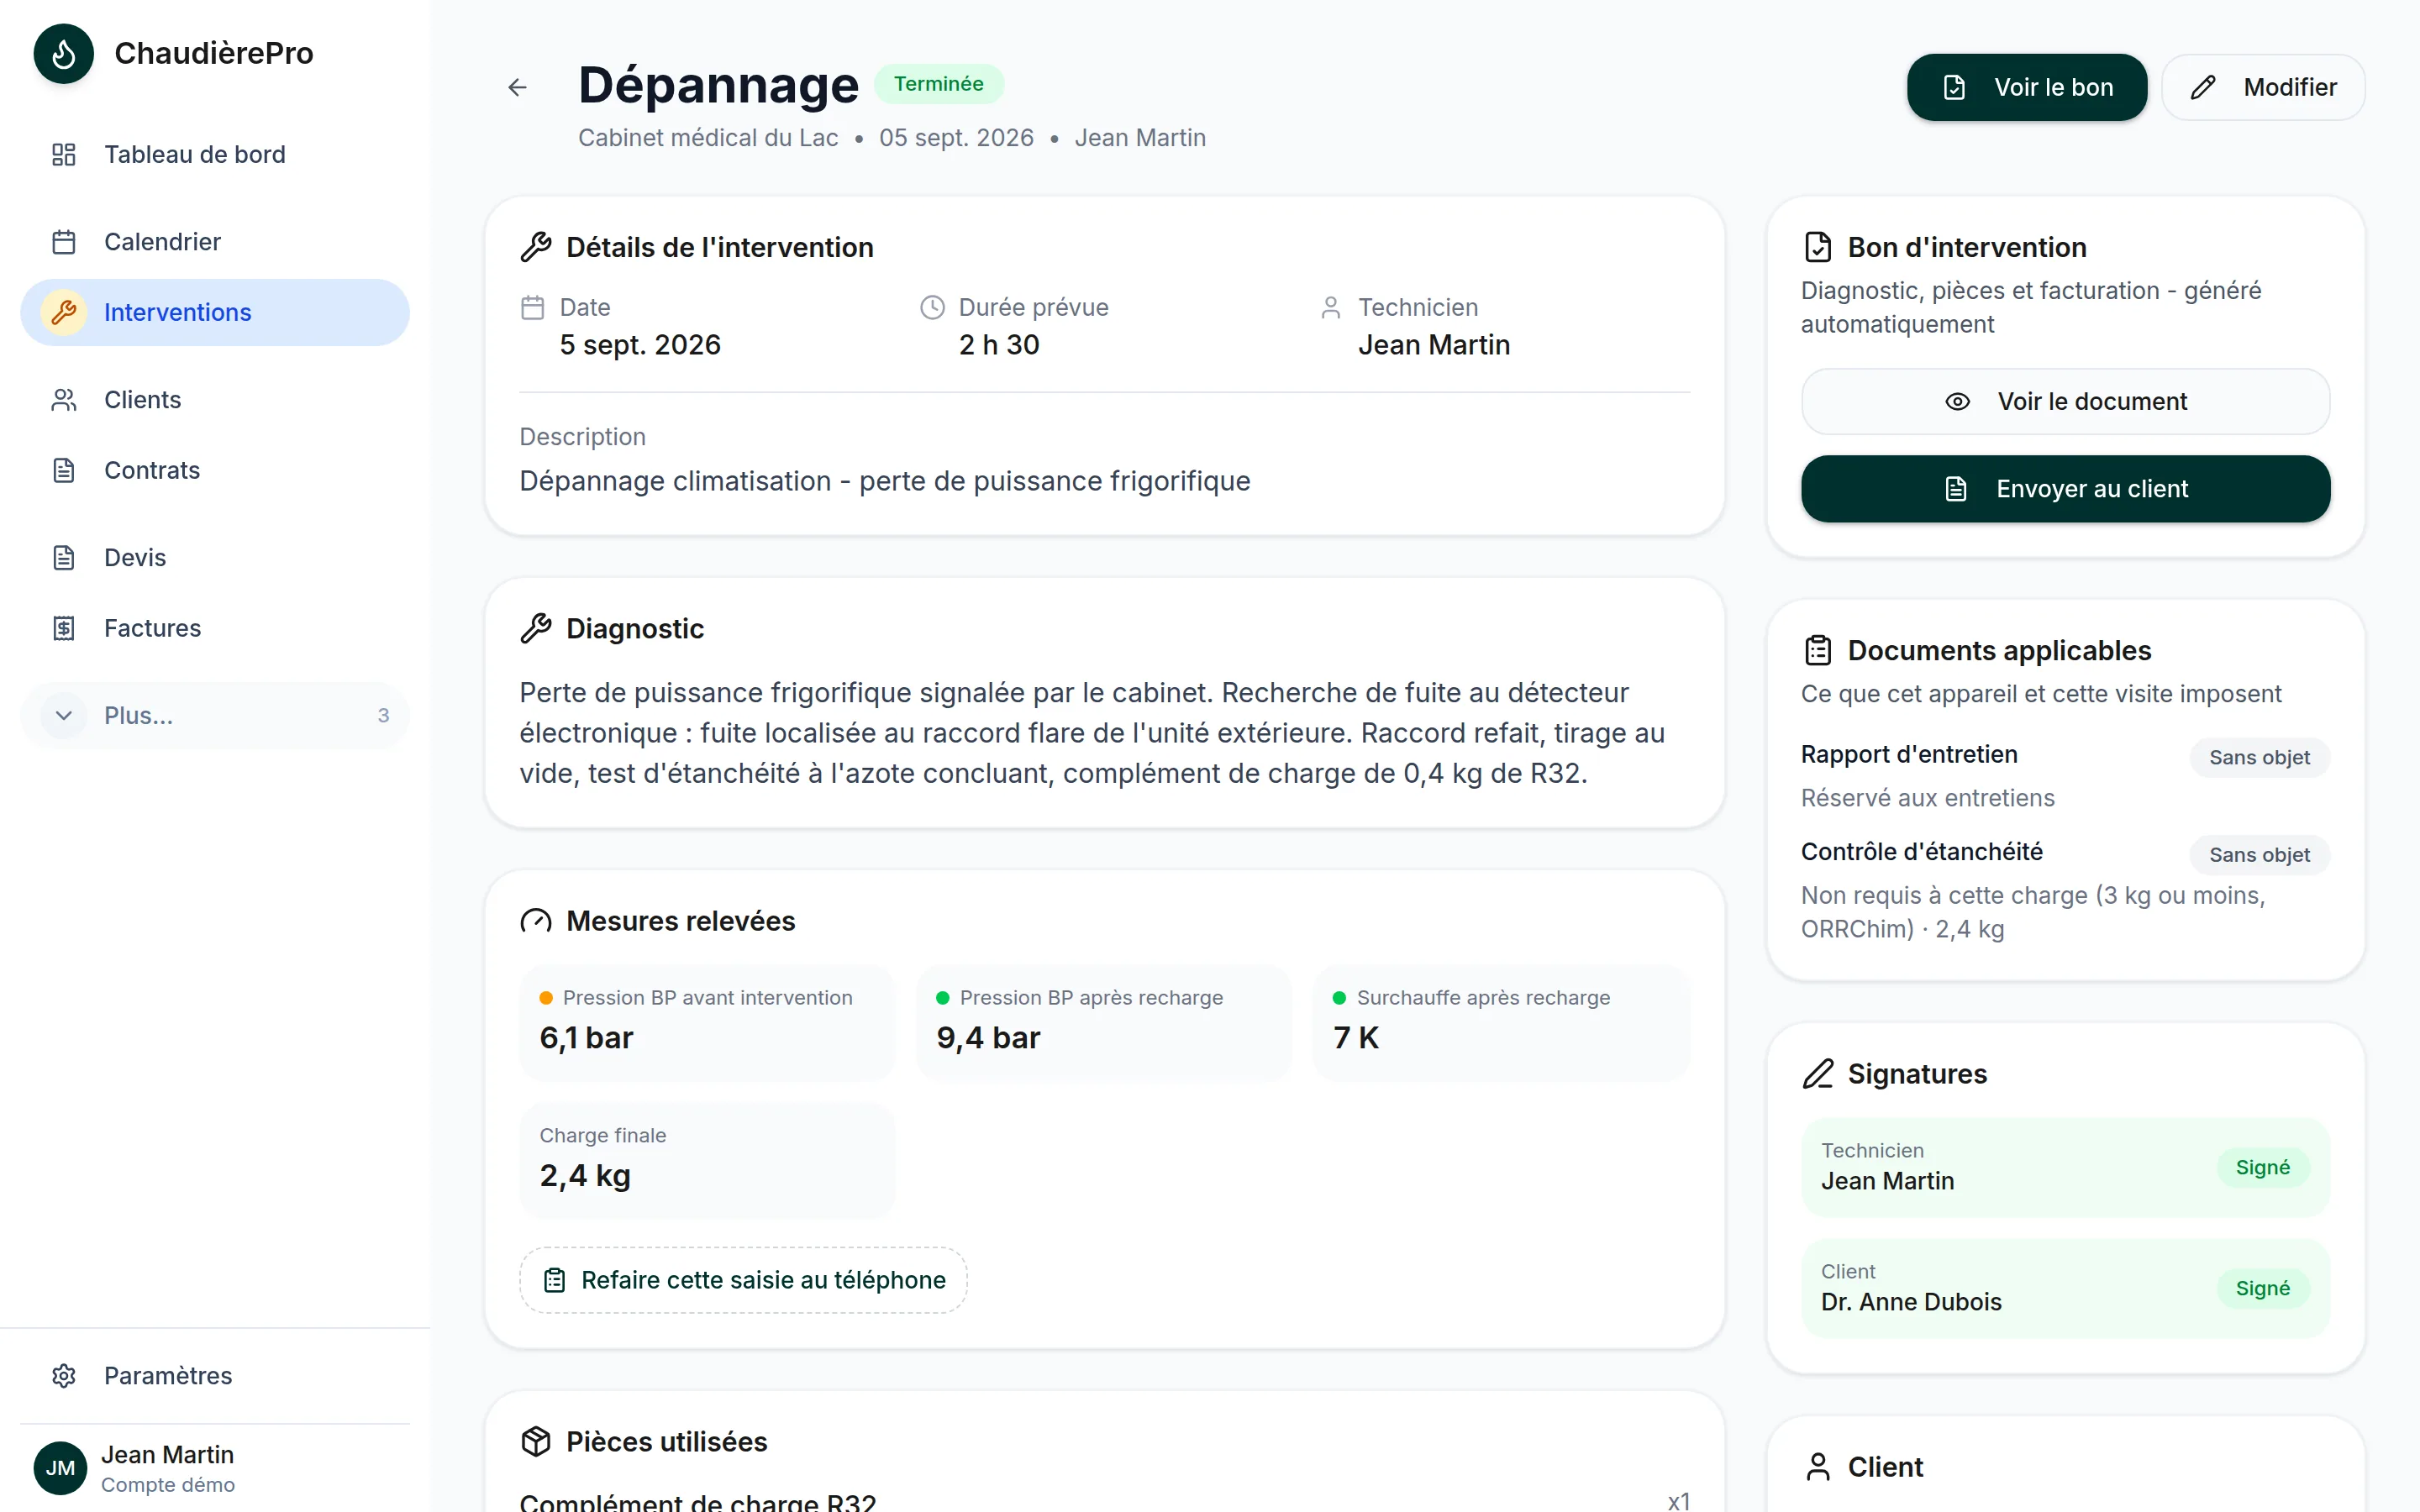Click the Devis file icon
Image resolution: width=2420 pixels, height=1512 pixels.
(x=64, y=558)
